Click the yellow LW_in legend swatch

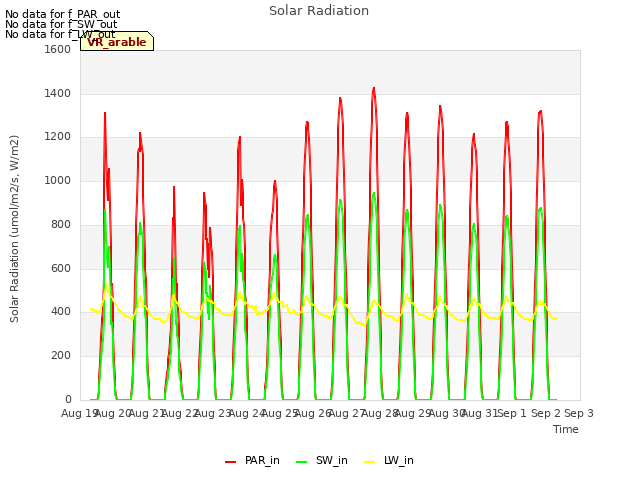[x=369, y=461]
